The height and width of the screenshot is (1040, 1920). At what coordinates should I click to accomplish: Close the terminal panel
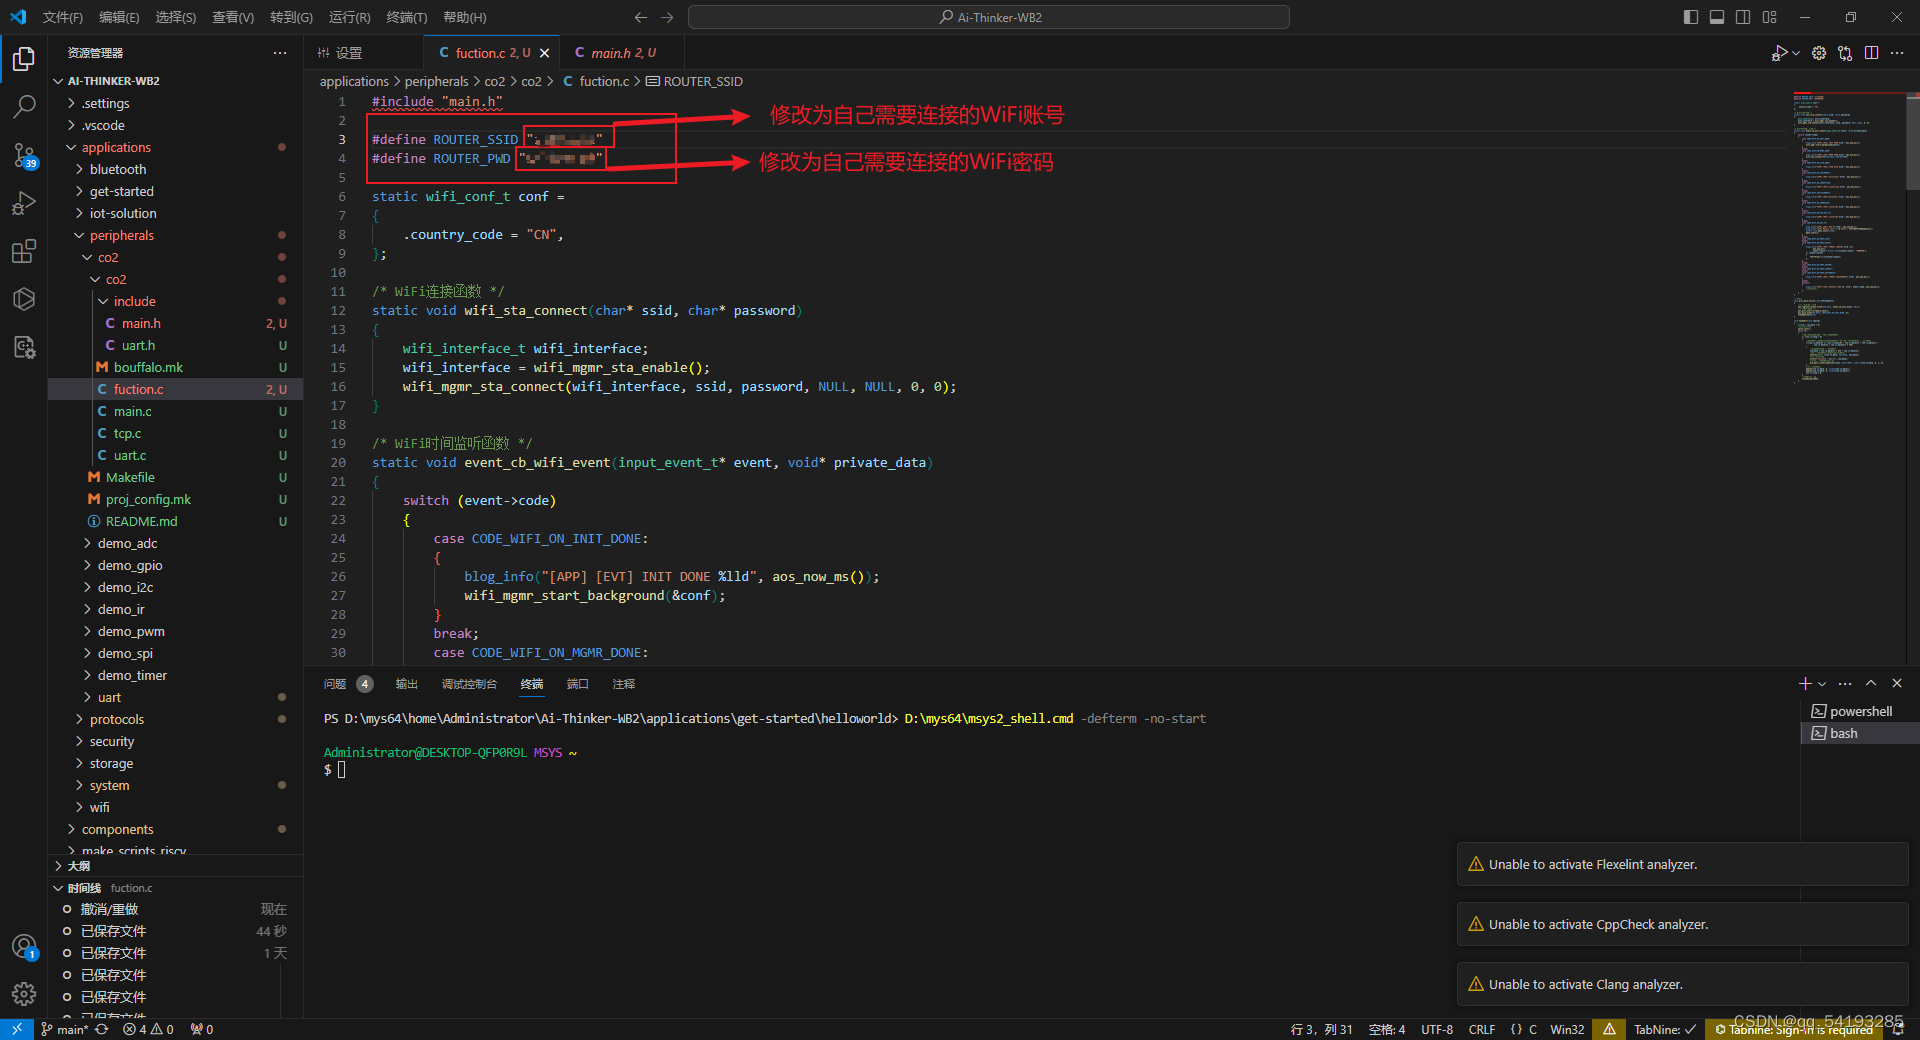[1897, 683]
